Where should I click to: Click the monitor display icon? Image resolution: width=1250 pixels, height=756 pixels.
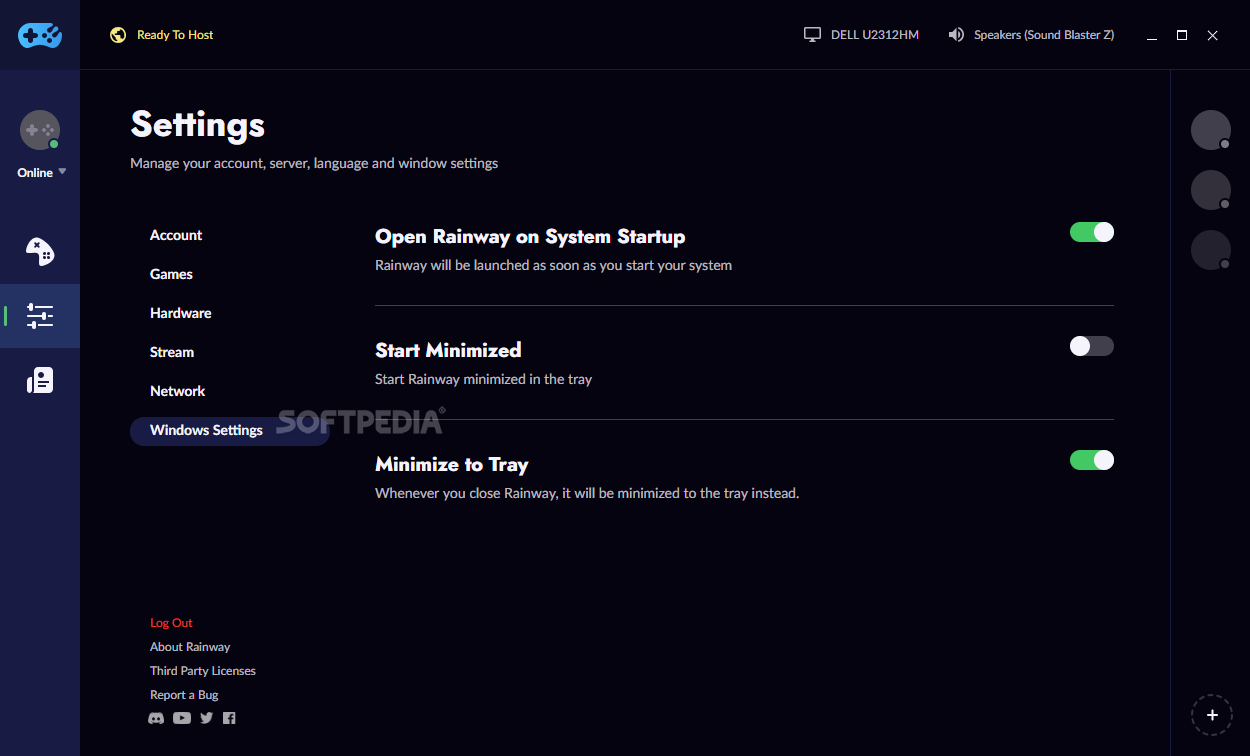coord(812,35)
